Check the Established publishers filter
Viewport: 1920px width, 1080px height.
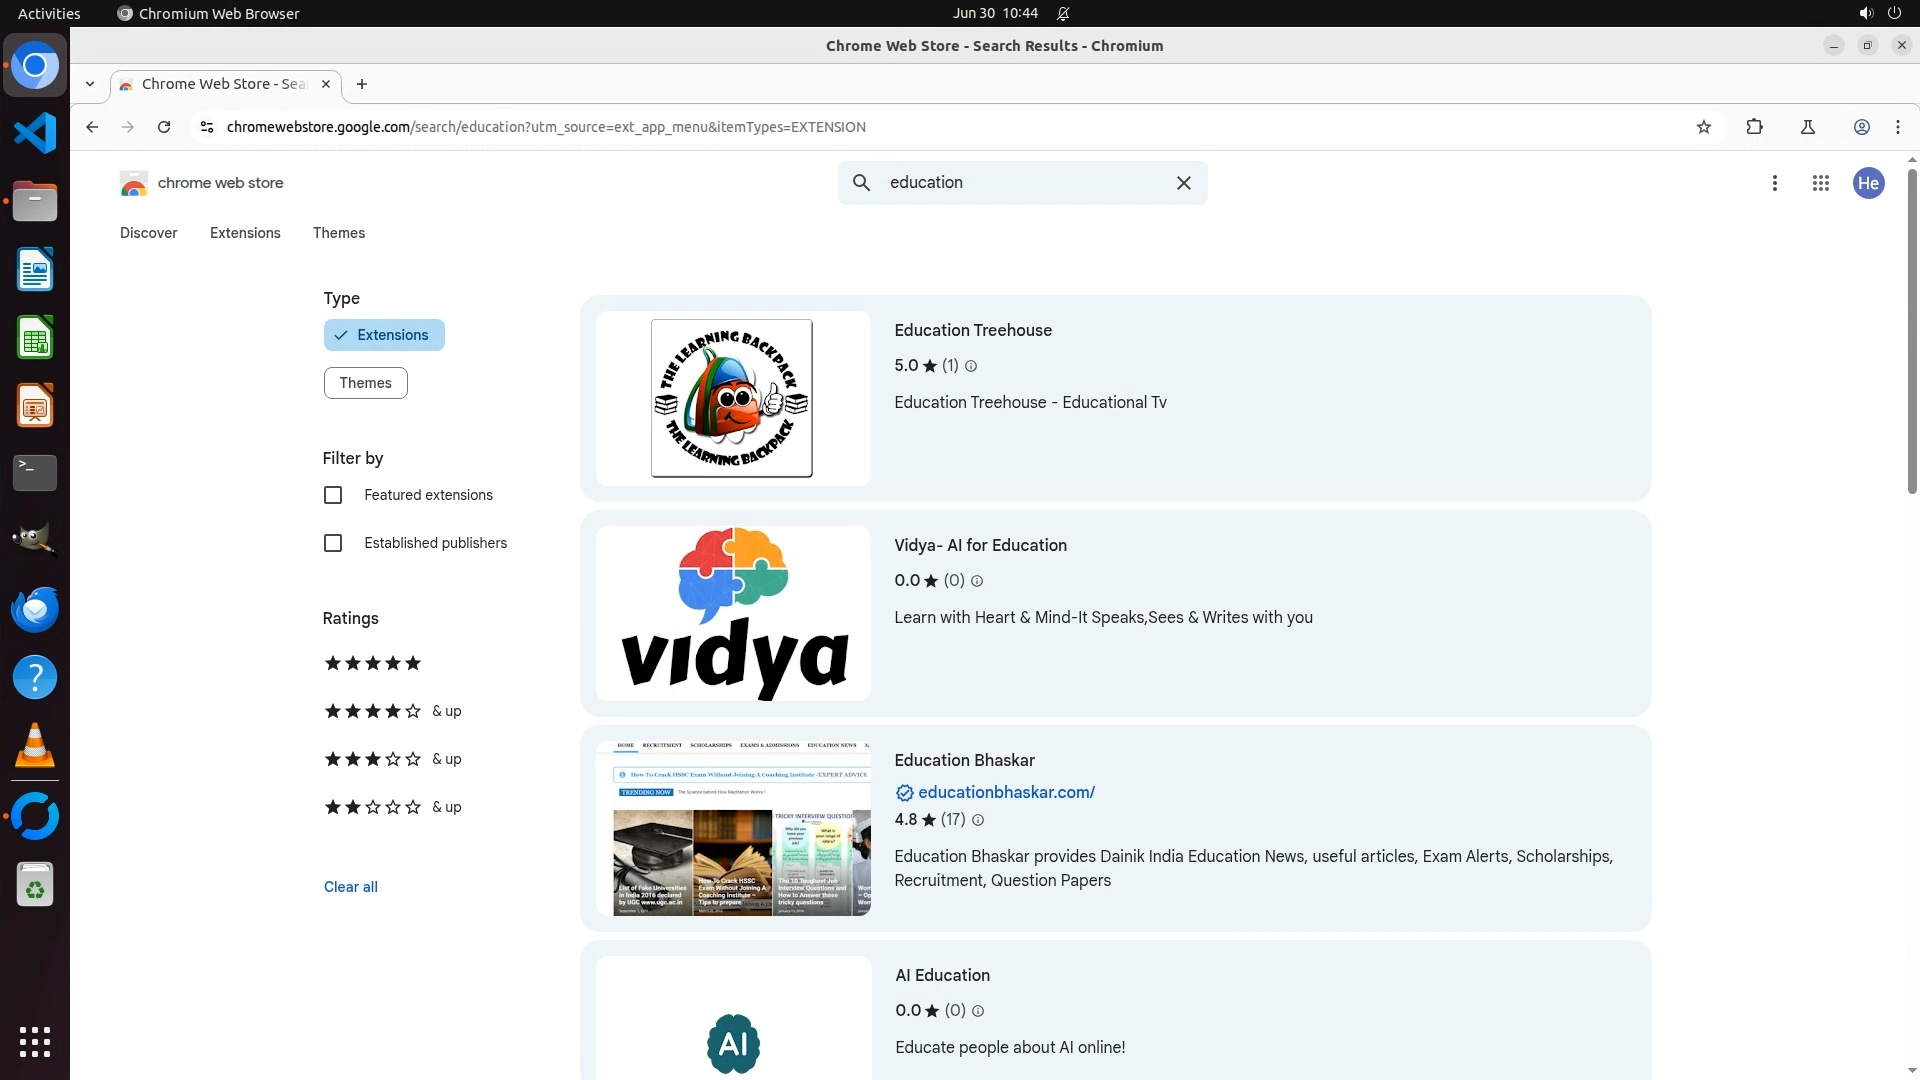pos(333,543)
